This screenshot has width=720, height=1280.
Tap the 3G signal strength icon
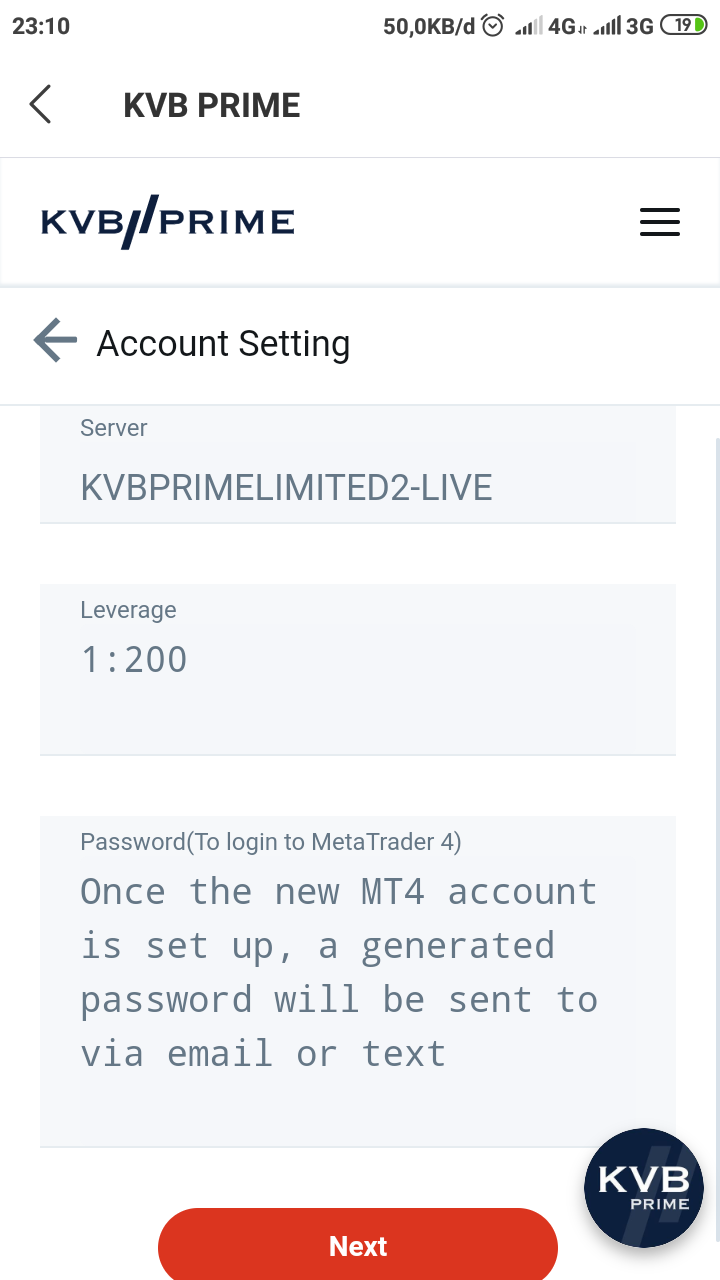point(623,26)
